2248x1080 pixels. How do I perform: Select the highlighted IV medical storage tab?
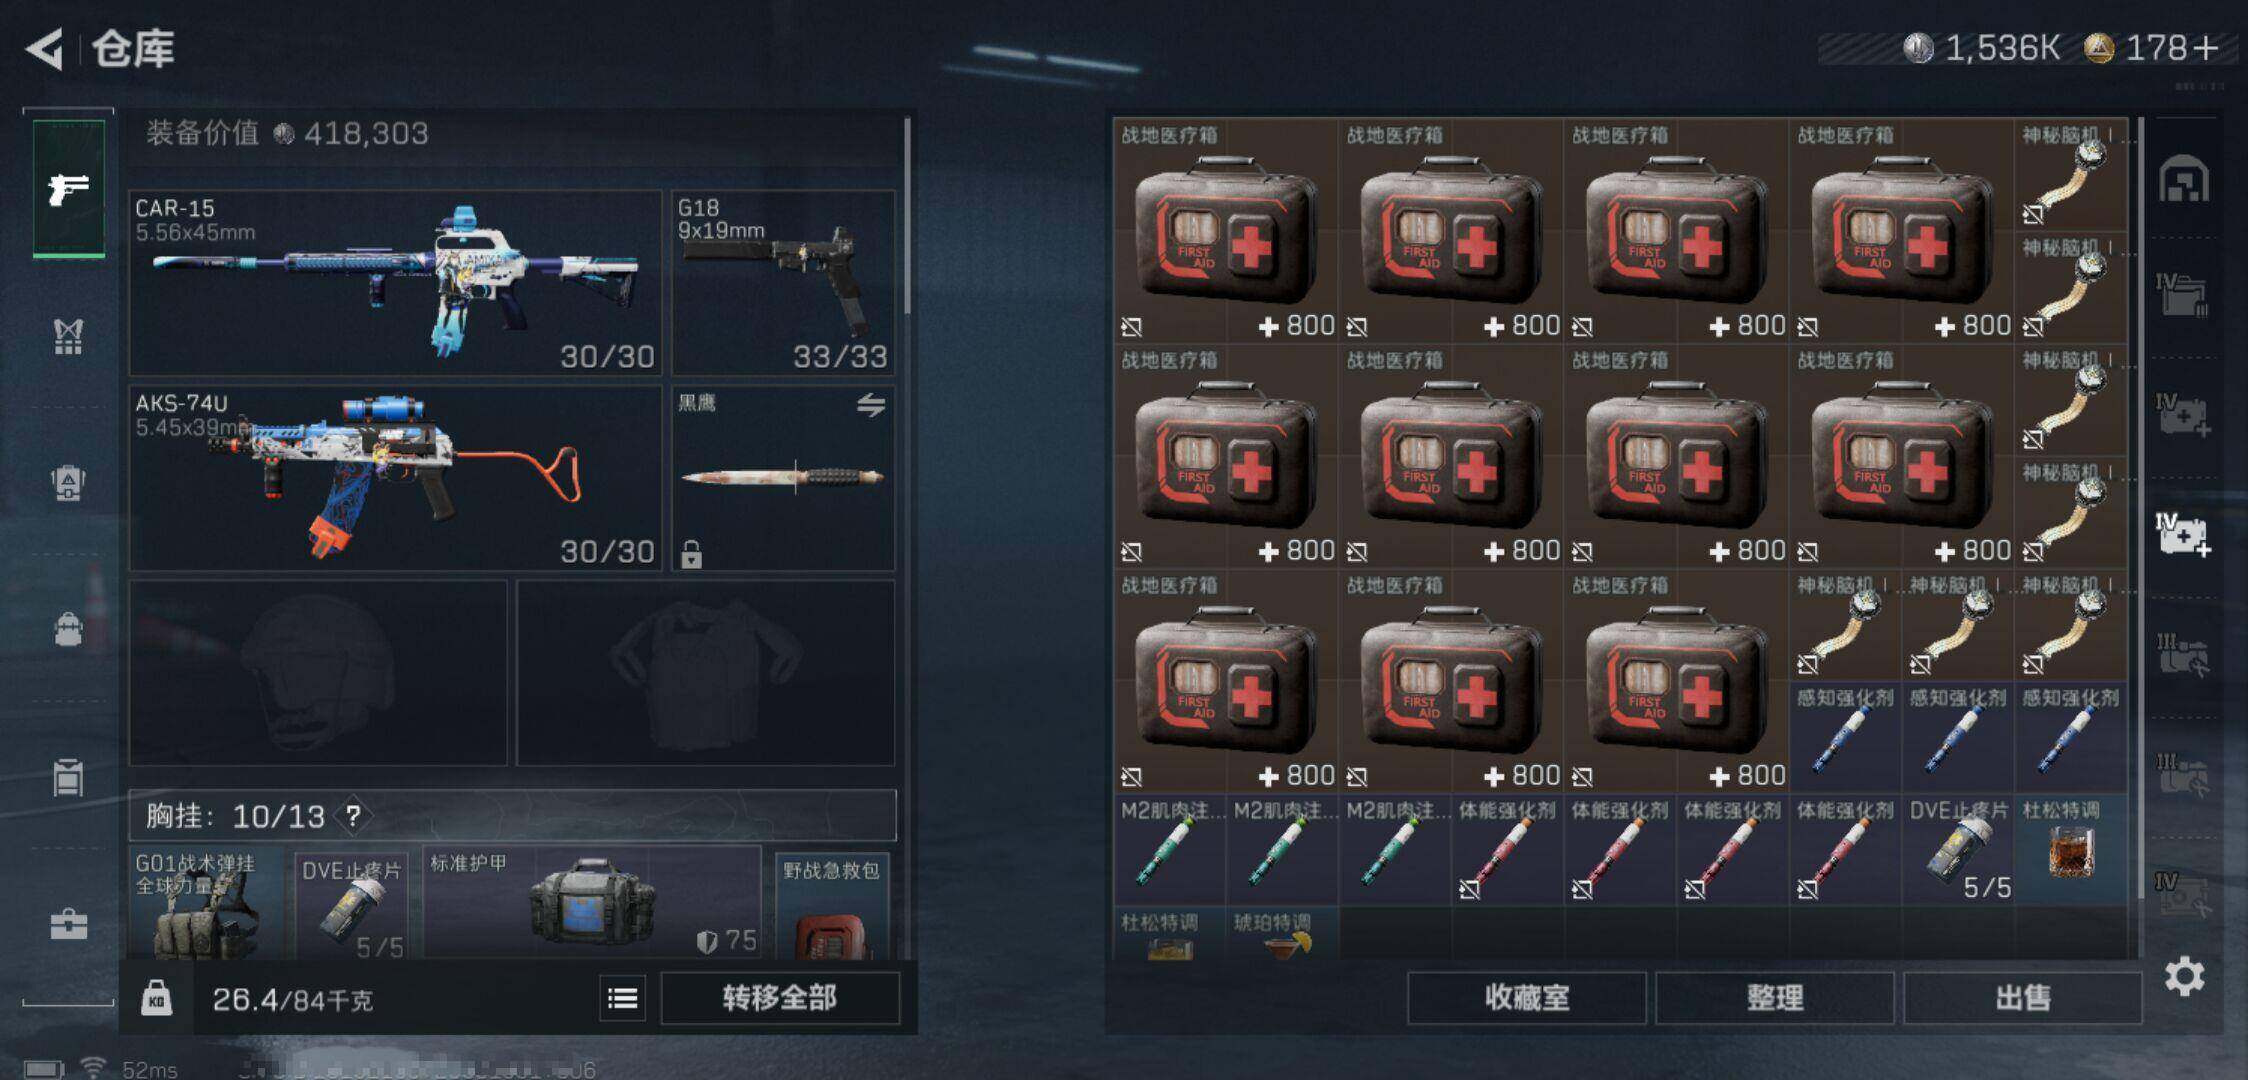point(2184,535)
